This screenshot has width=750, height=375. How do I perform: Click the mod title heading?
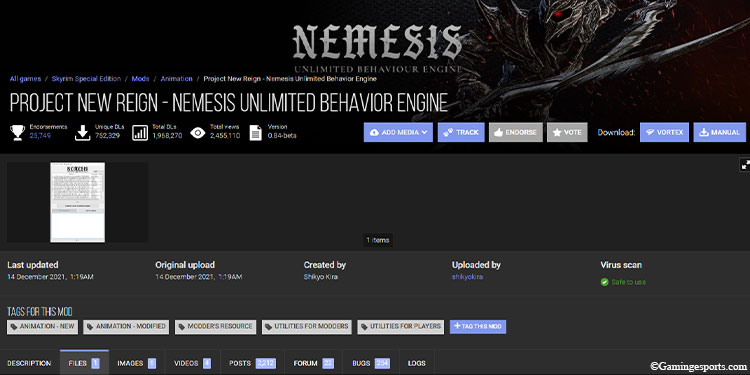click(x=229, y=102)
